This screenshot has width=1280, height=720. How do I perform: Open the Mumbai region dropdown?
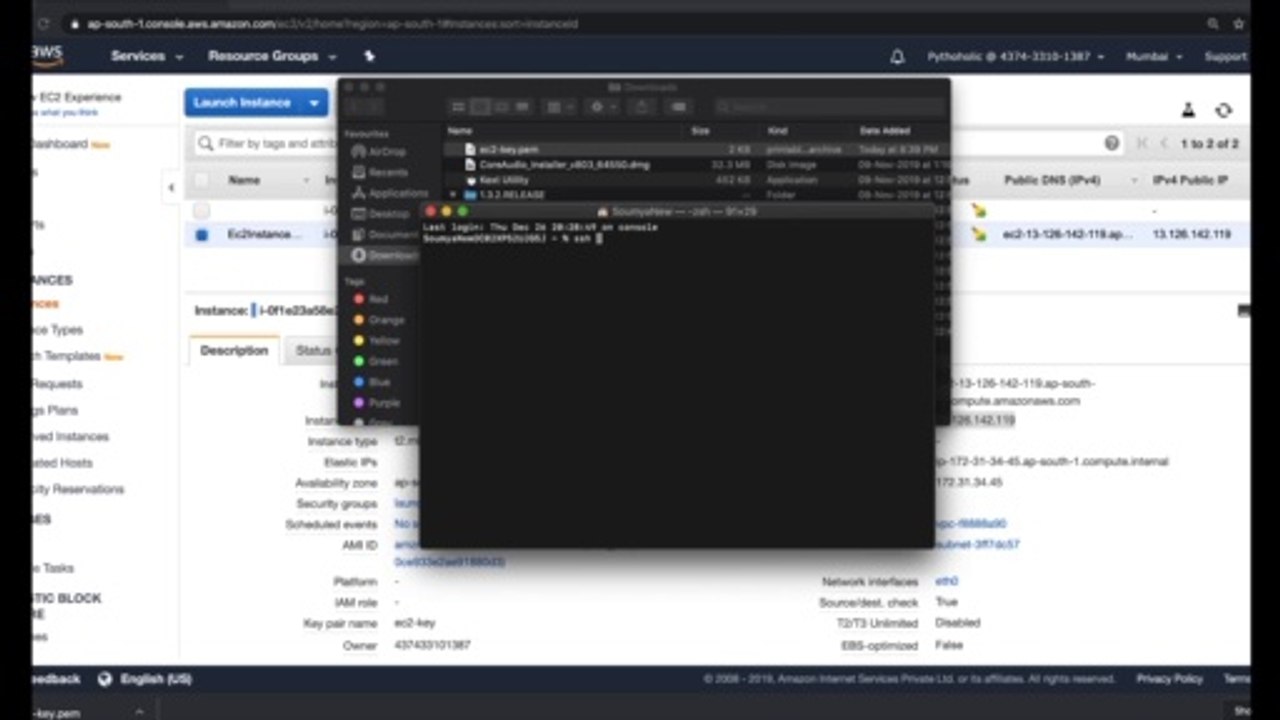(1154, 57)
